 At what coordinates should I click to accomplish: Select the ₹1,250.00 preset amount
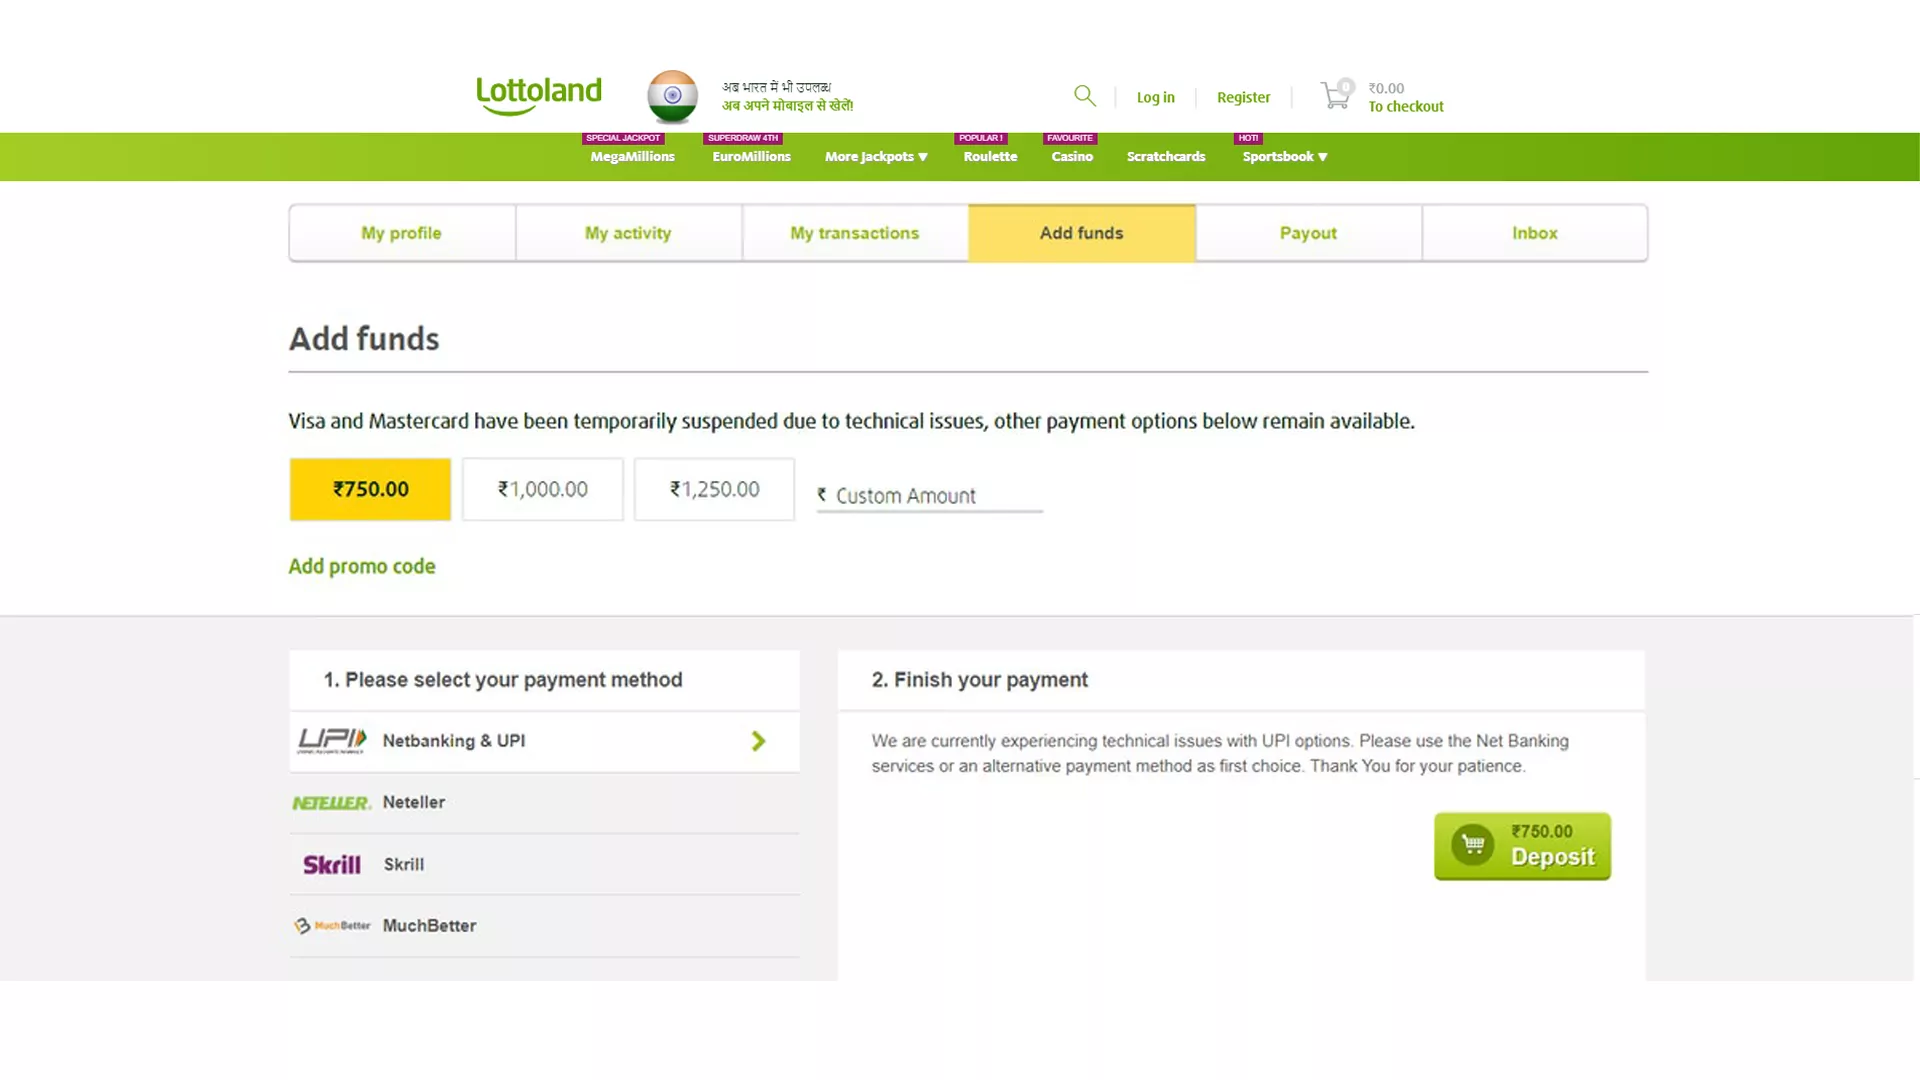tap(713, 488)
